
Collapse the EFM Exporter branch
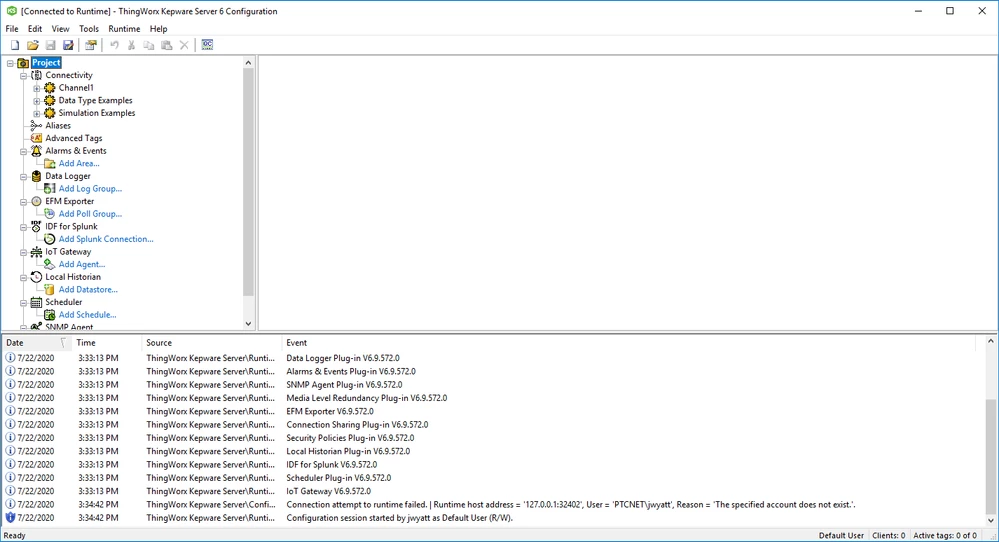pos(24,202)
